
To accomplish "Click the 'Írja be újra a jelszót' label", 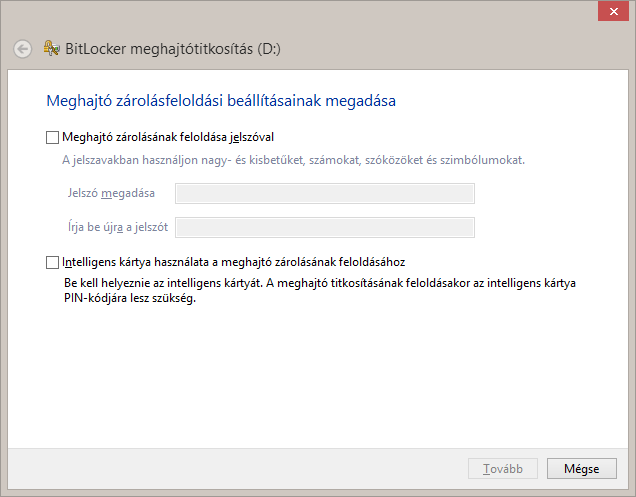I will pyautogui.click(x=118, y=227).
